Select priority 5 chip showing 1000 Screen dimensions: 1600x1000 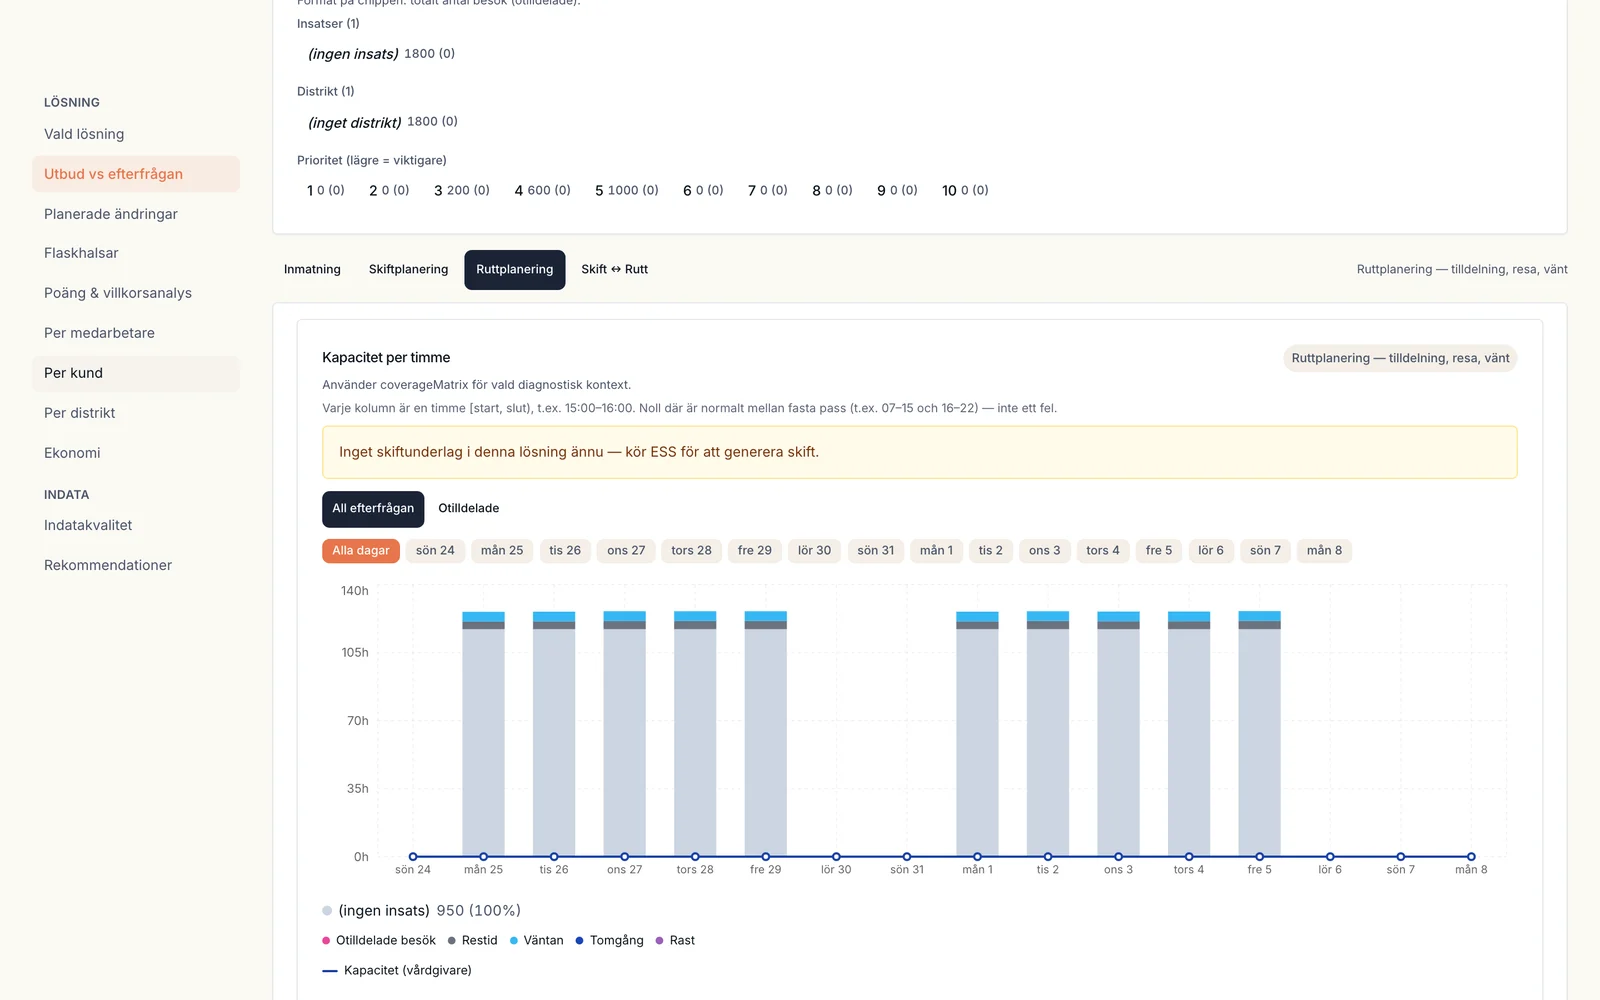point(627,190)
